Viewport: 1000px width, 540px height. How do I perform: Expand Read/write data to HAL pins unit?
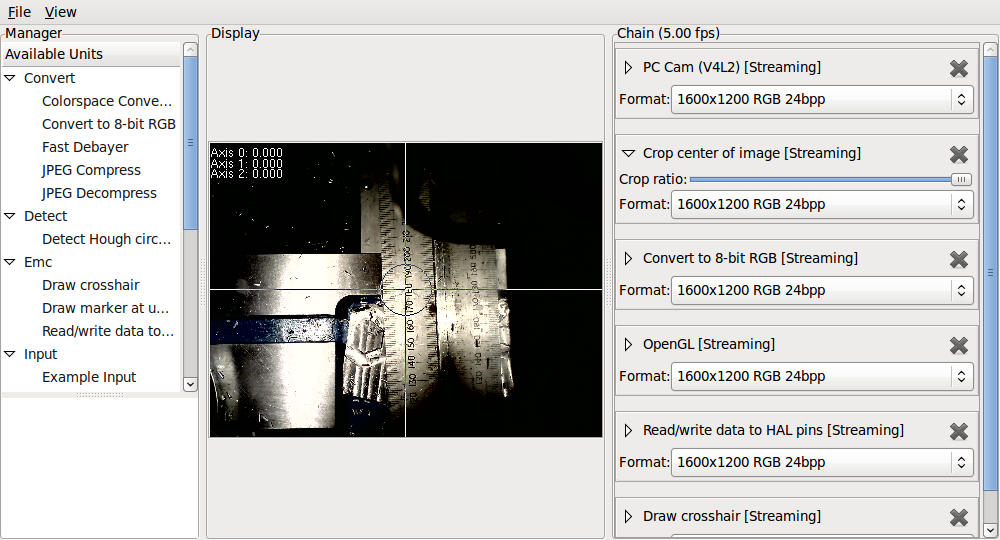tap(628, 431)
